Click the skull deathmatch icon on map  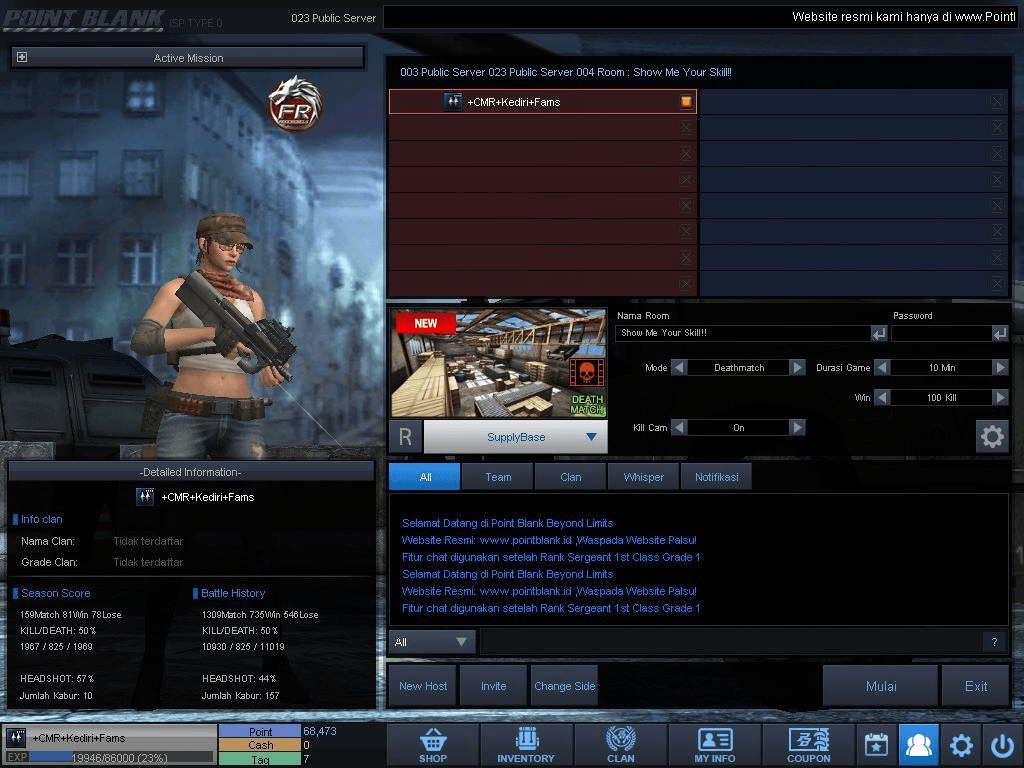(x=586, y=372)
